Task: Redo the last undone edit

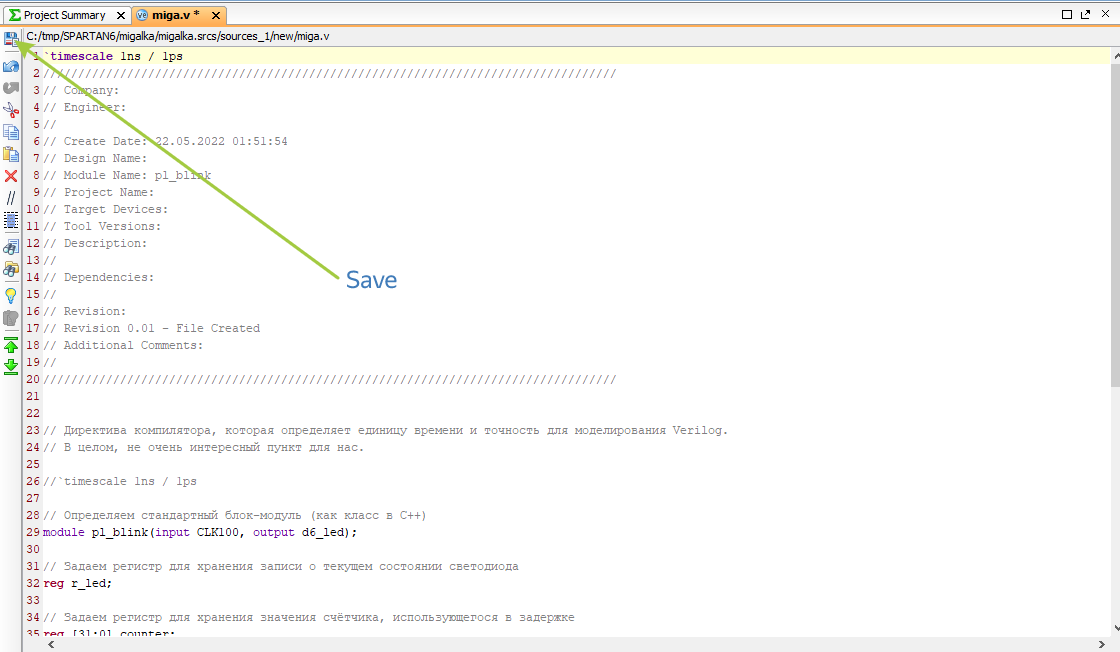Action: 11,88
